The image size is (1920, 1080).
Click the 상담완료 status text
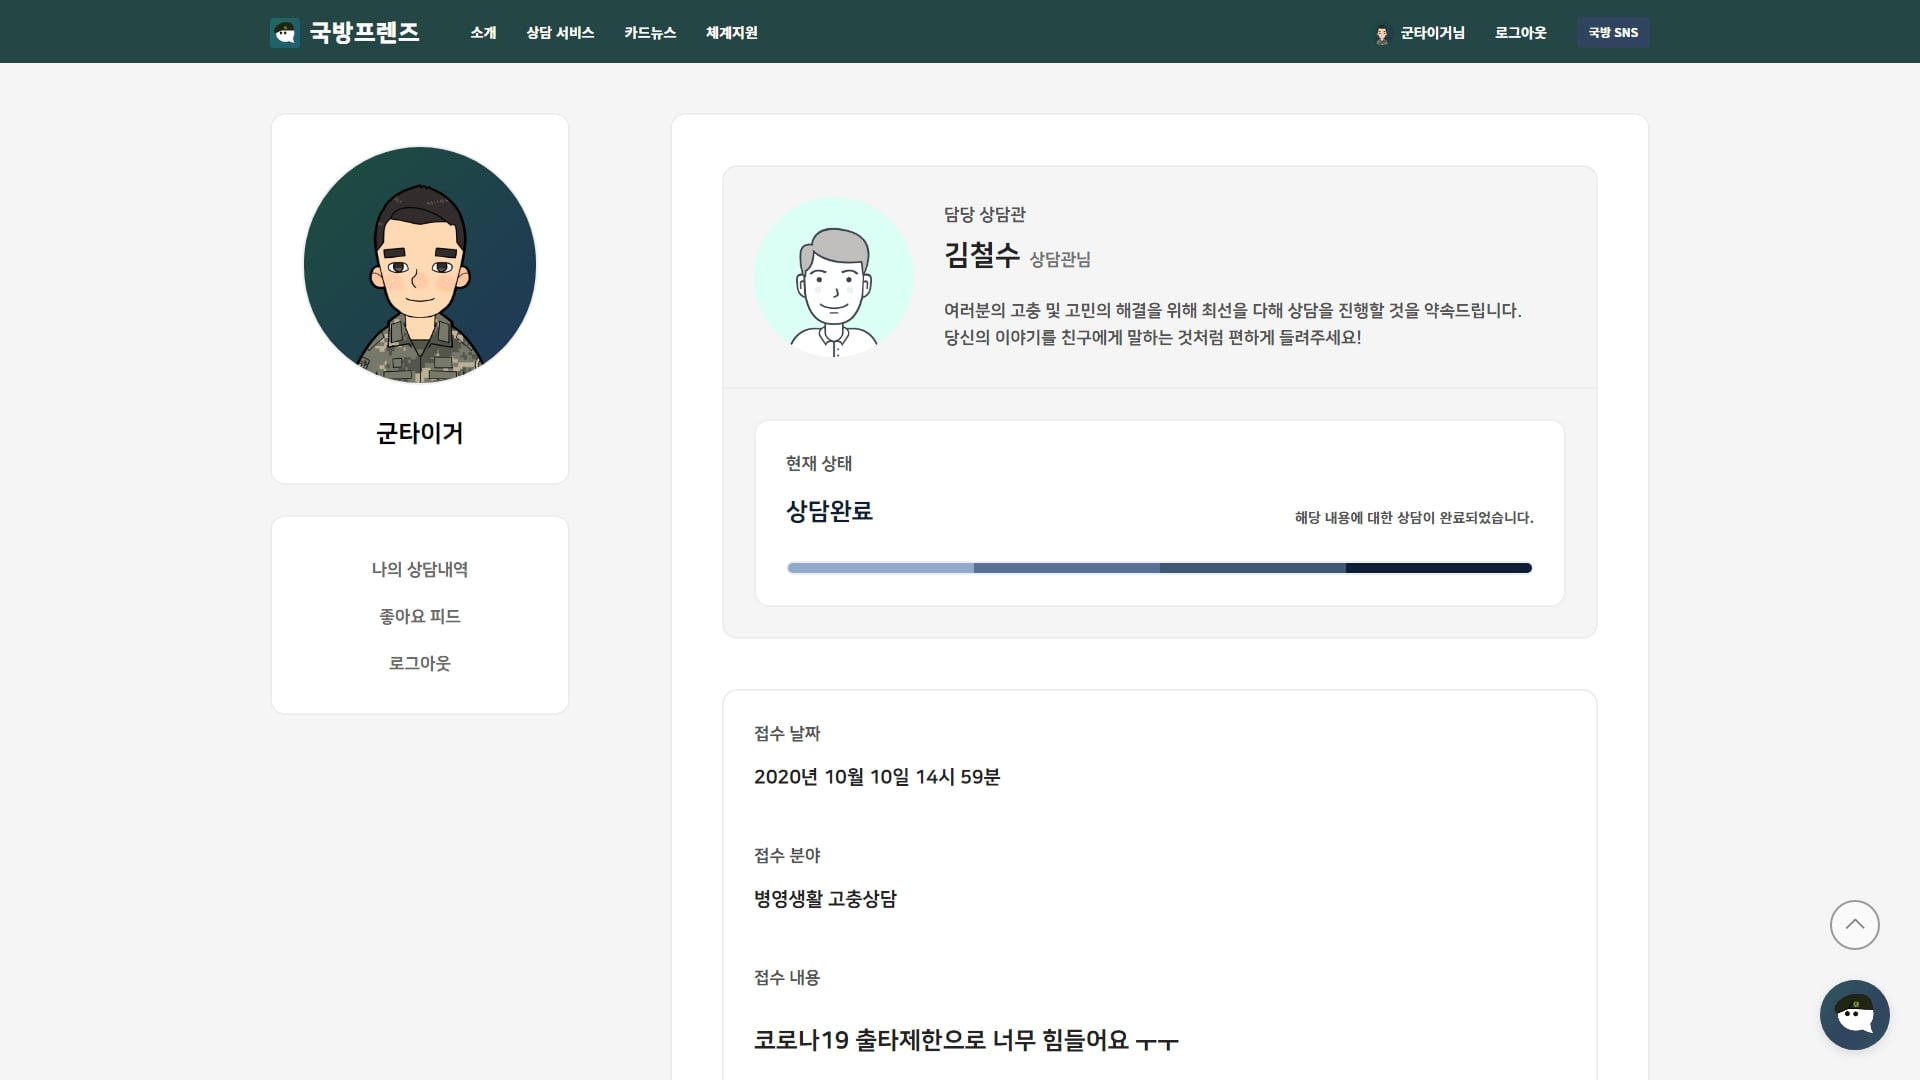pos(829,511)
